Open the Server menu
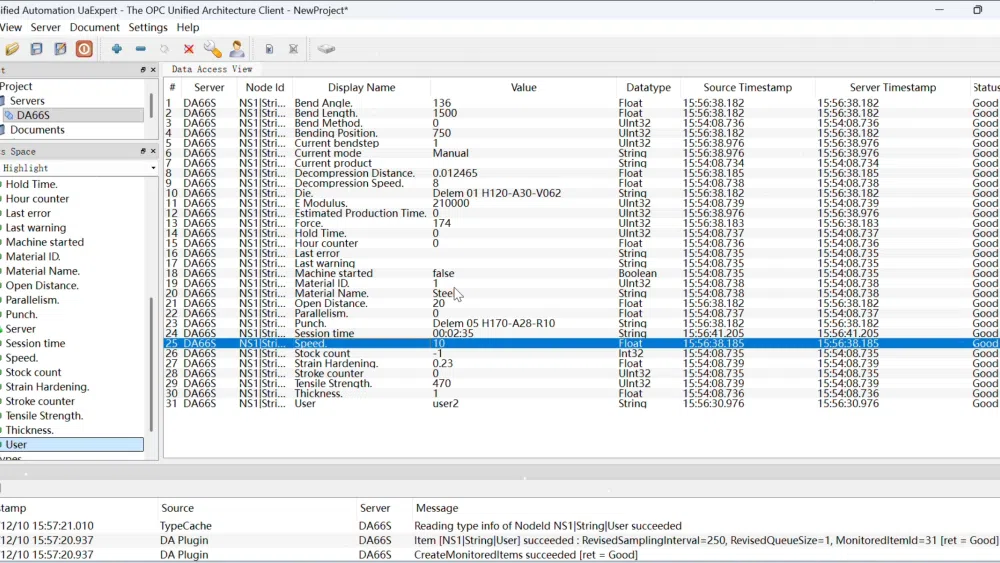The height and width of the screenshot is (563, 1000). click(45, 27)
